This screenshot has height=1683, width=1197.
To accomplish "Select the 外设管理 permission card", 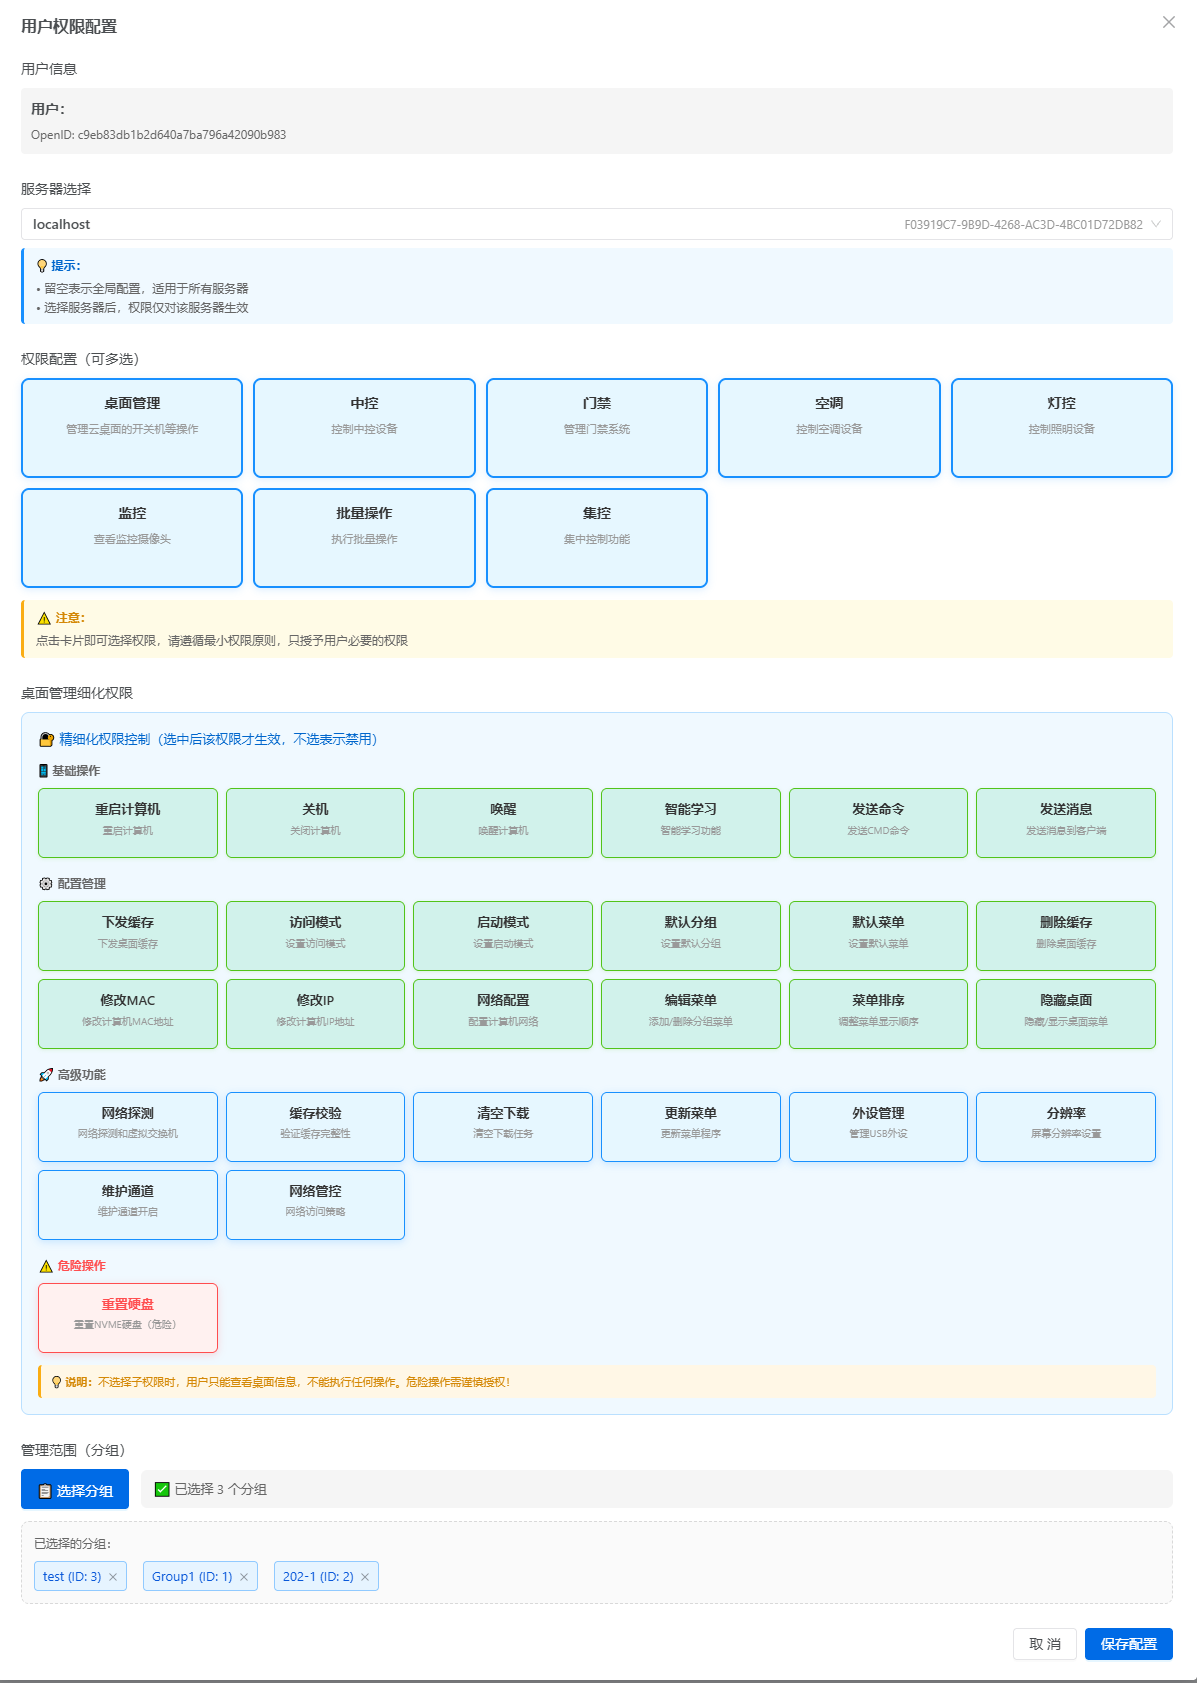I will point(878,1127).
